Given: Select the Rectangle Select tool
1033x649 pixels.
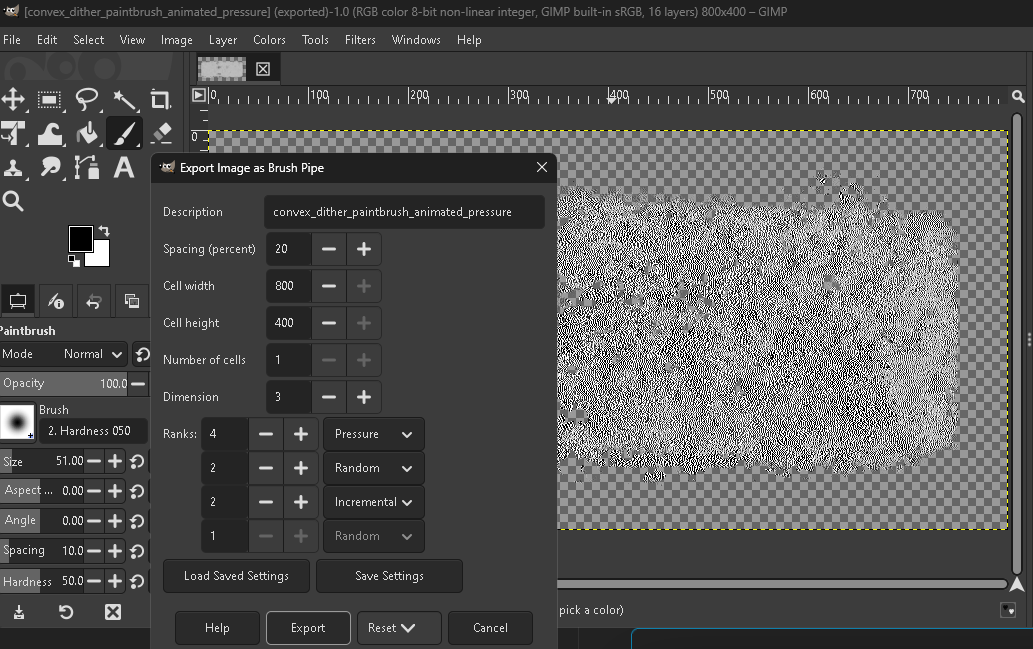Looking at the screenshot, I should pyautogui.click(x=50, y=99).
